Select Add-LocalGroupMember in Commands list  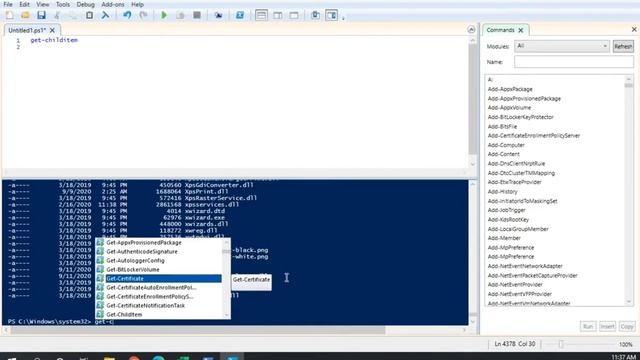point(518,229)
